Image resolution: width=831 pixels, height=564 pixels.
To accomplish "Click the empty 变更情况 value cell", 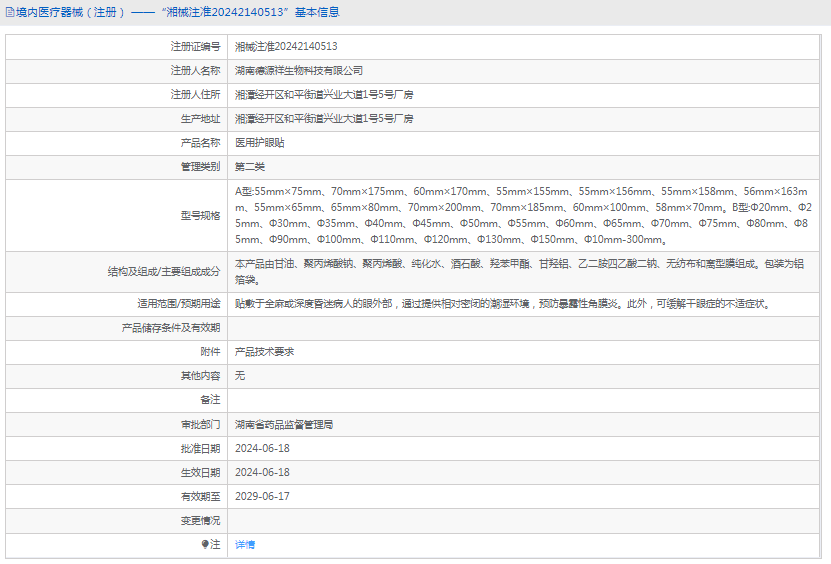I will tap(526, 520).
